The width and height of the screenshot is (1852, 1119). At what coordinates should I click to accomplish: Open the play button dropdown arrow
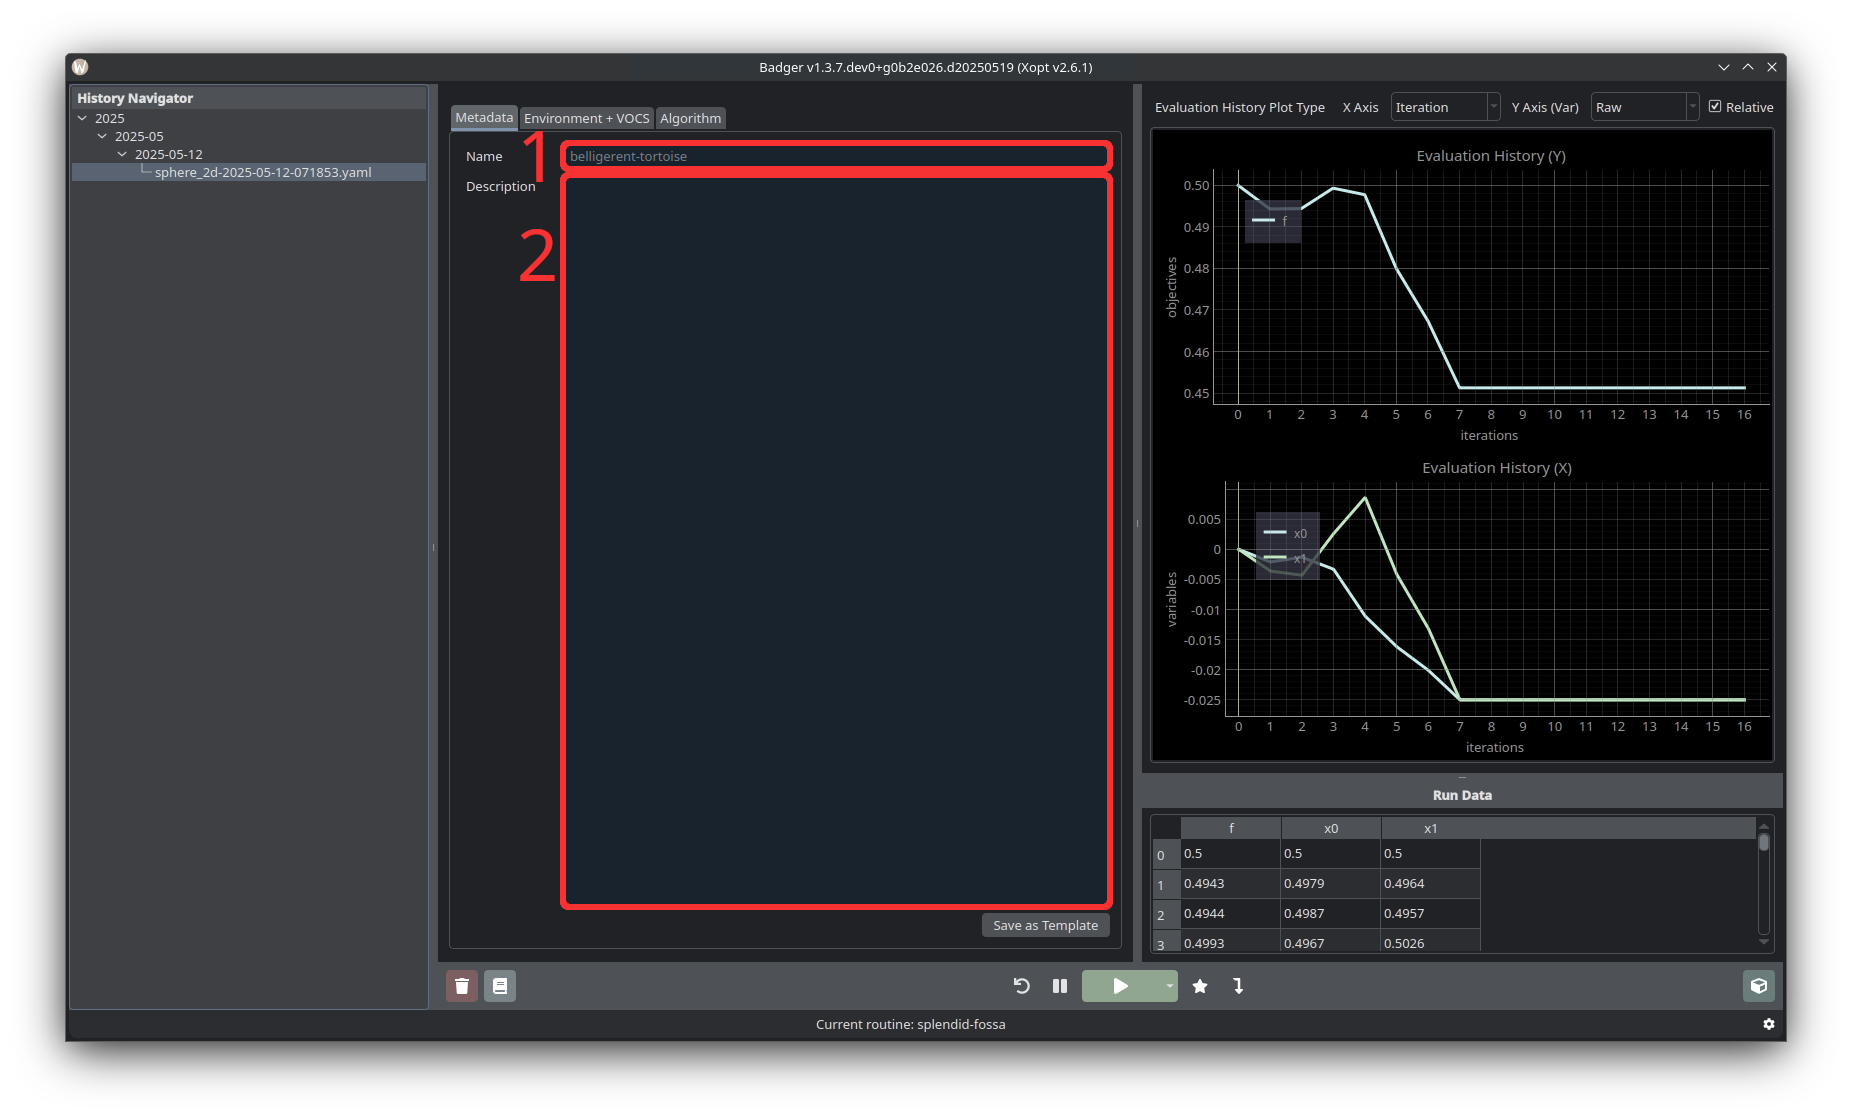click(x=1169, y=986)
